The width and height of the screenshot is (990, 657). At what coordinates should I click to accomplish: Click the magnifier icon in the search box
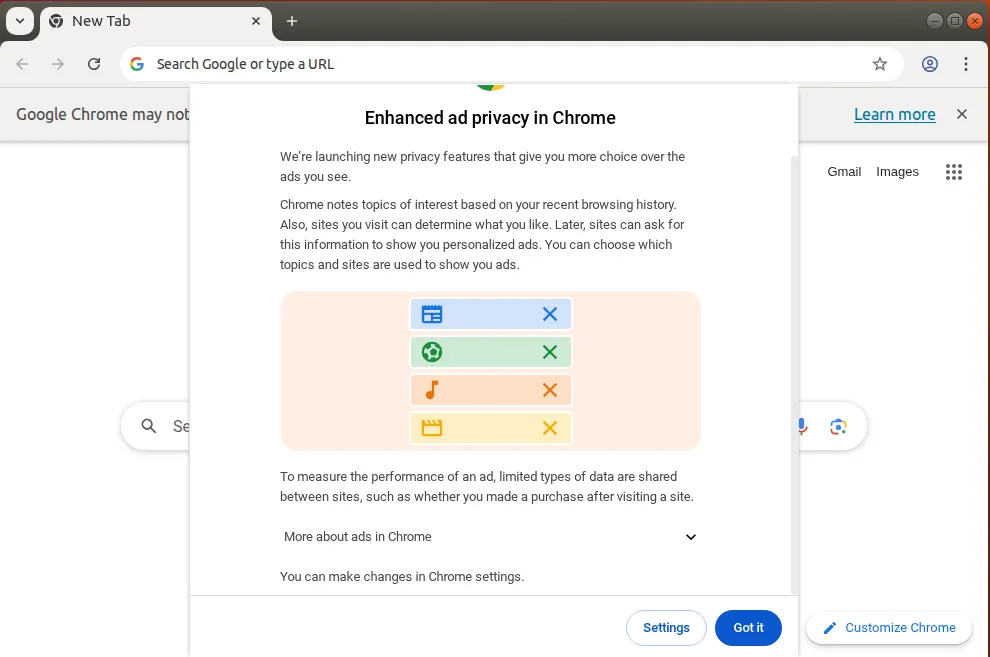pos(148,426)
